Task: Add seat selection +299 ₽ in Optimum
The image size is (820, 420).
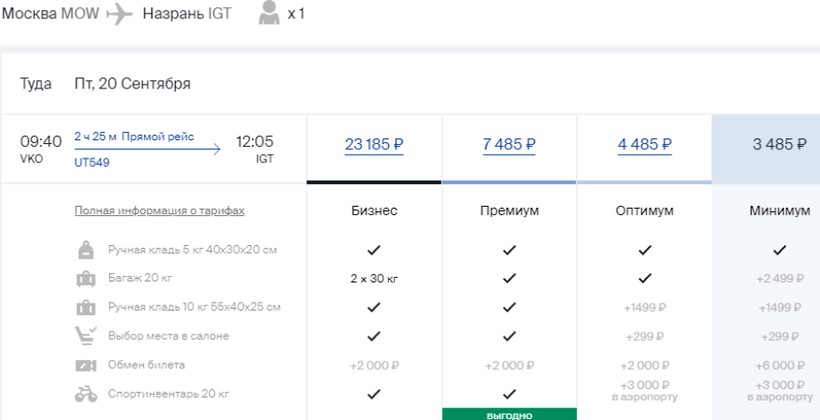Action: tap(644, 336)
